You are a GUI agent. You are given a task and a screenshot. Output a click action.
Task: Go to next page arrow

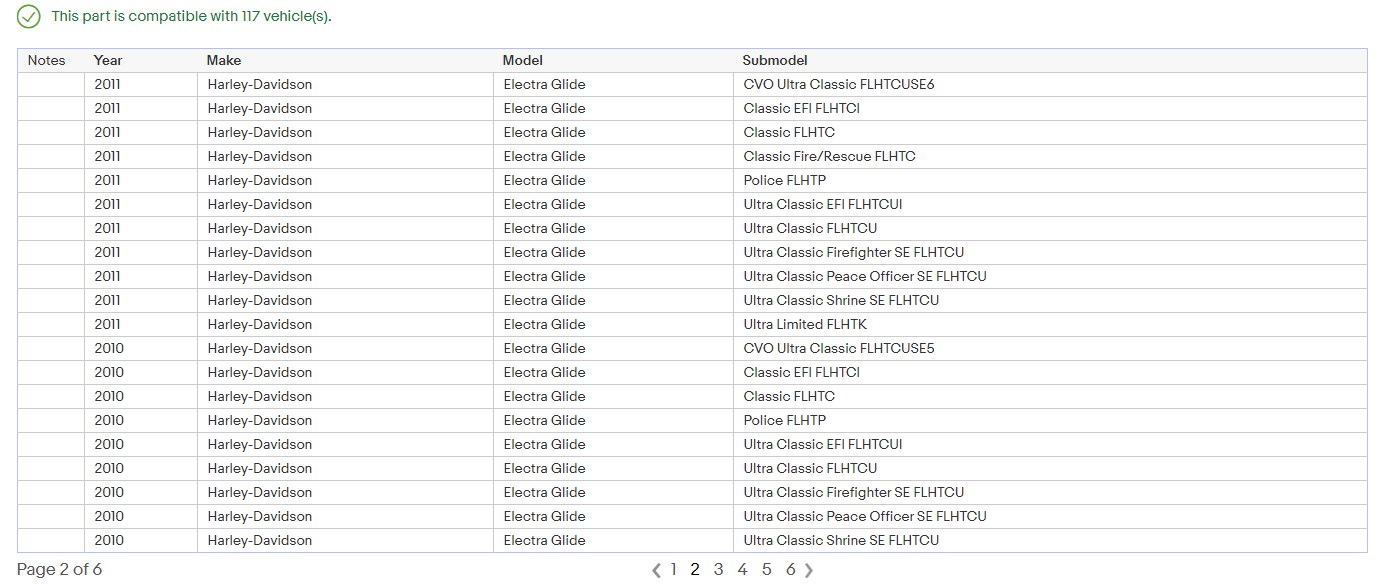click(x=809, y=570)
